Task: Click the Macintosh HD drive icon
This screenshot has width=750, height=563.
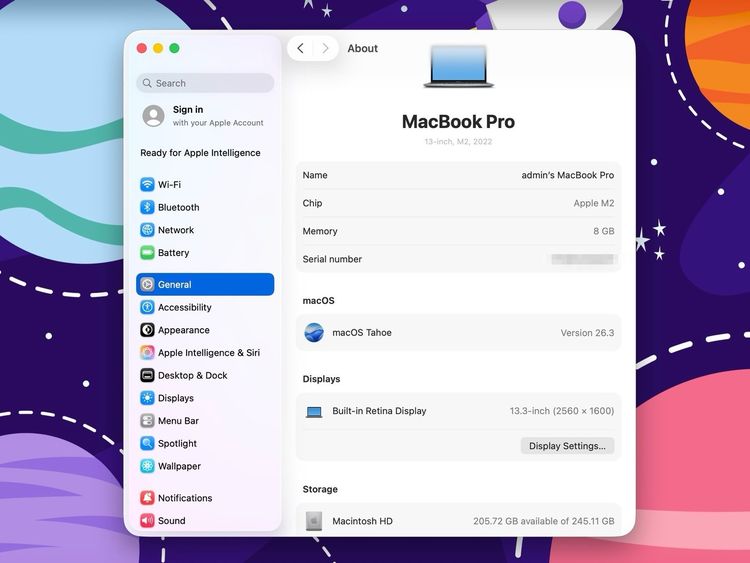Action: tap(314, 521)
